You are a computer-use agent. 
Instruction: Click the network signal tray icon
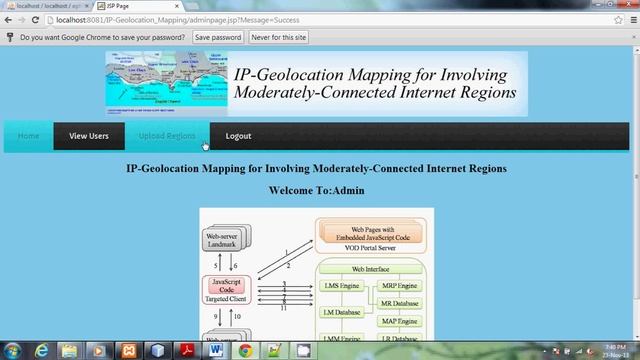(578, 351)
